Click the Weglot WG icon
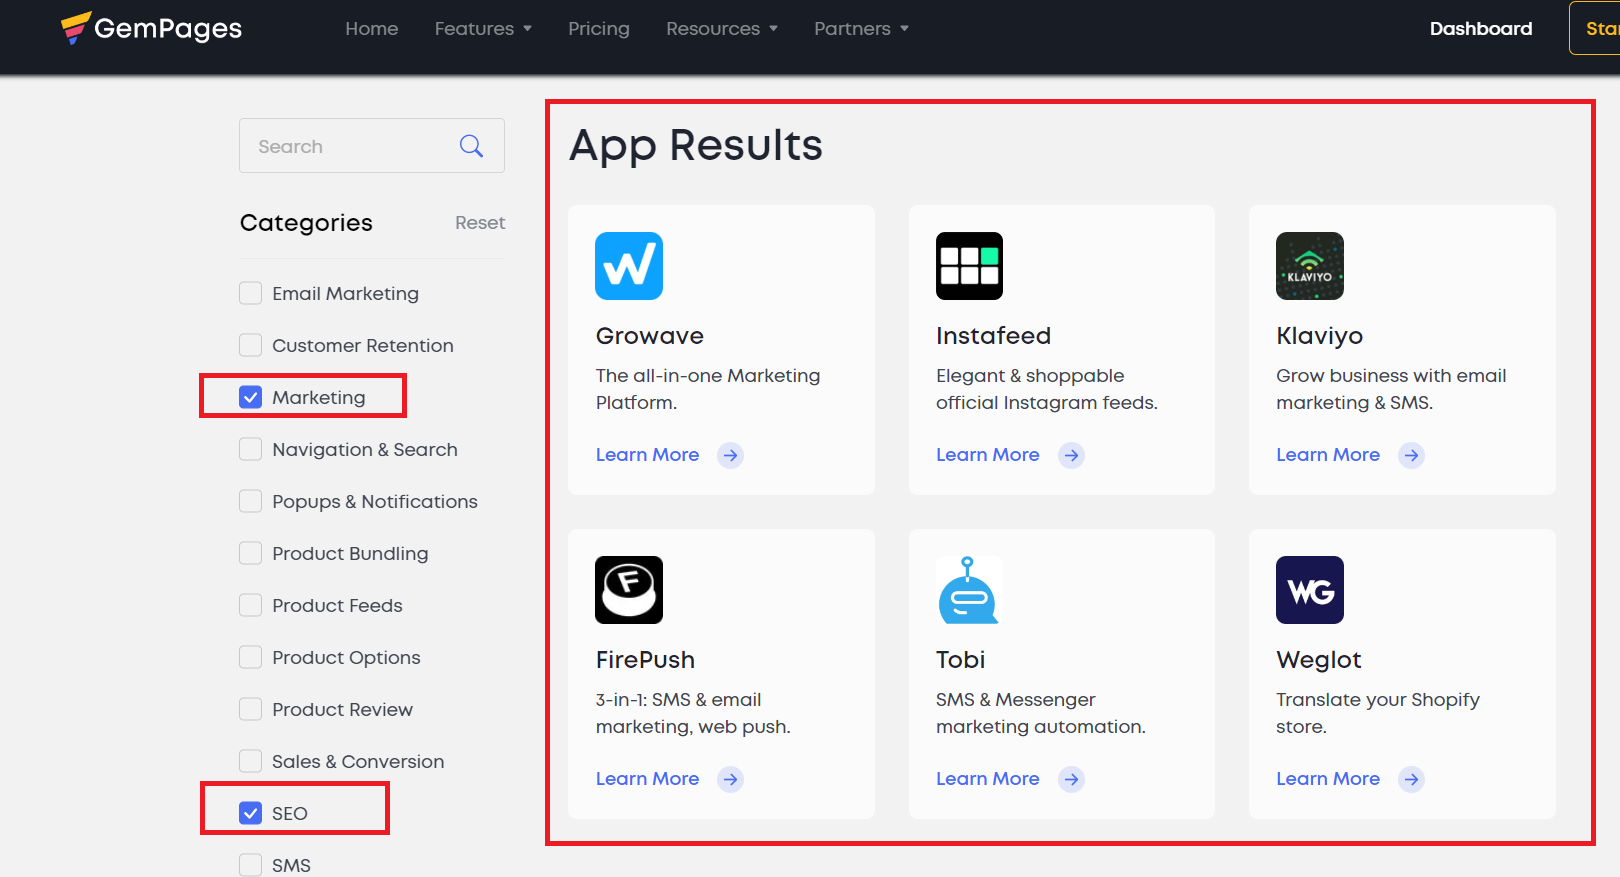 [x=1310, y=590]
